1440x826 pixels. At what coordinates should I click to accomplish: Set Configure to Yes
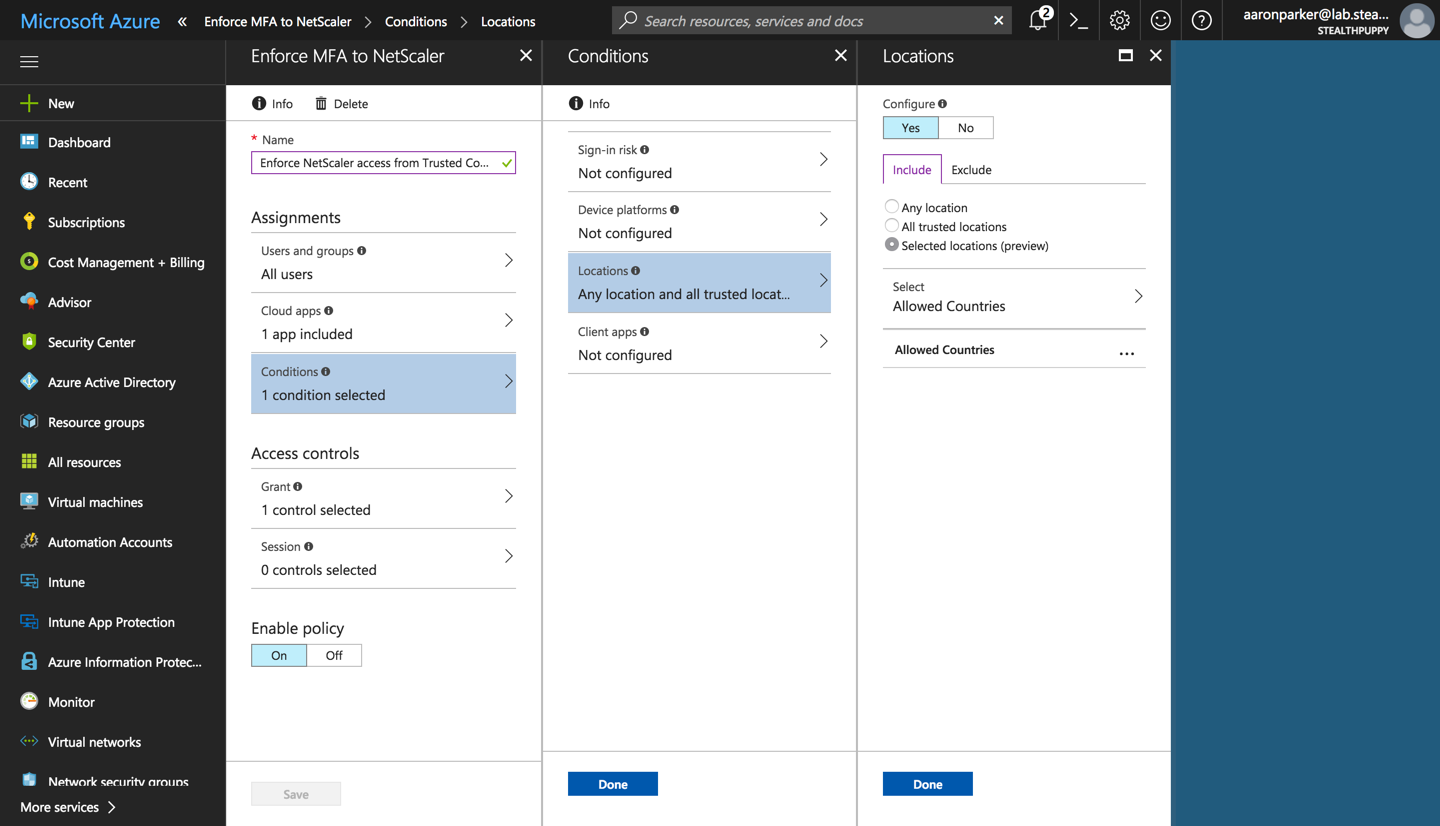click(x=910, y=128)
